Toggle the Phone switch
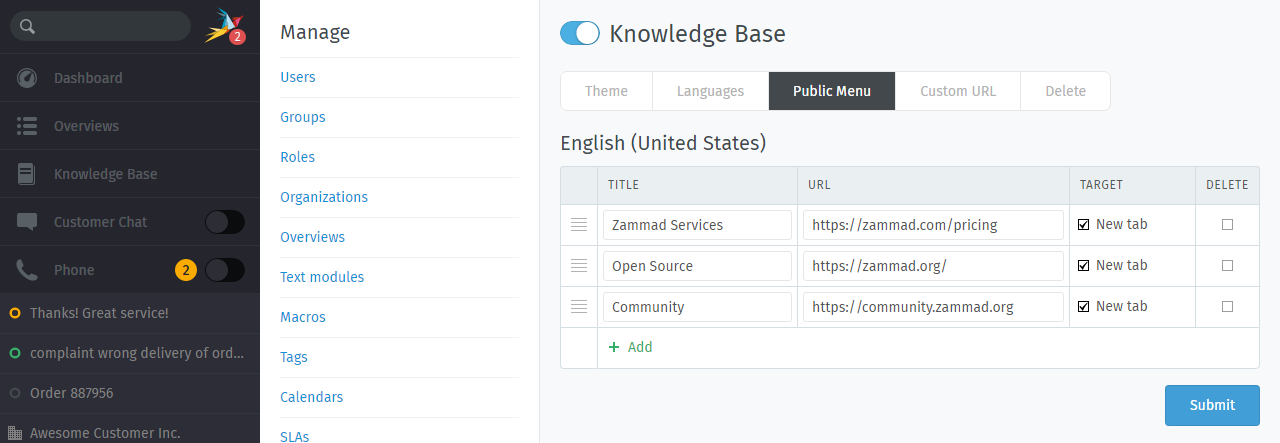The width and height of the screenshot is (1280, 443). click(x=225, y=270)
